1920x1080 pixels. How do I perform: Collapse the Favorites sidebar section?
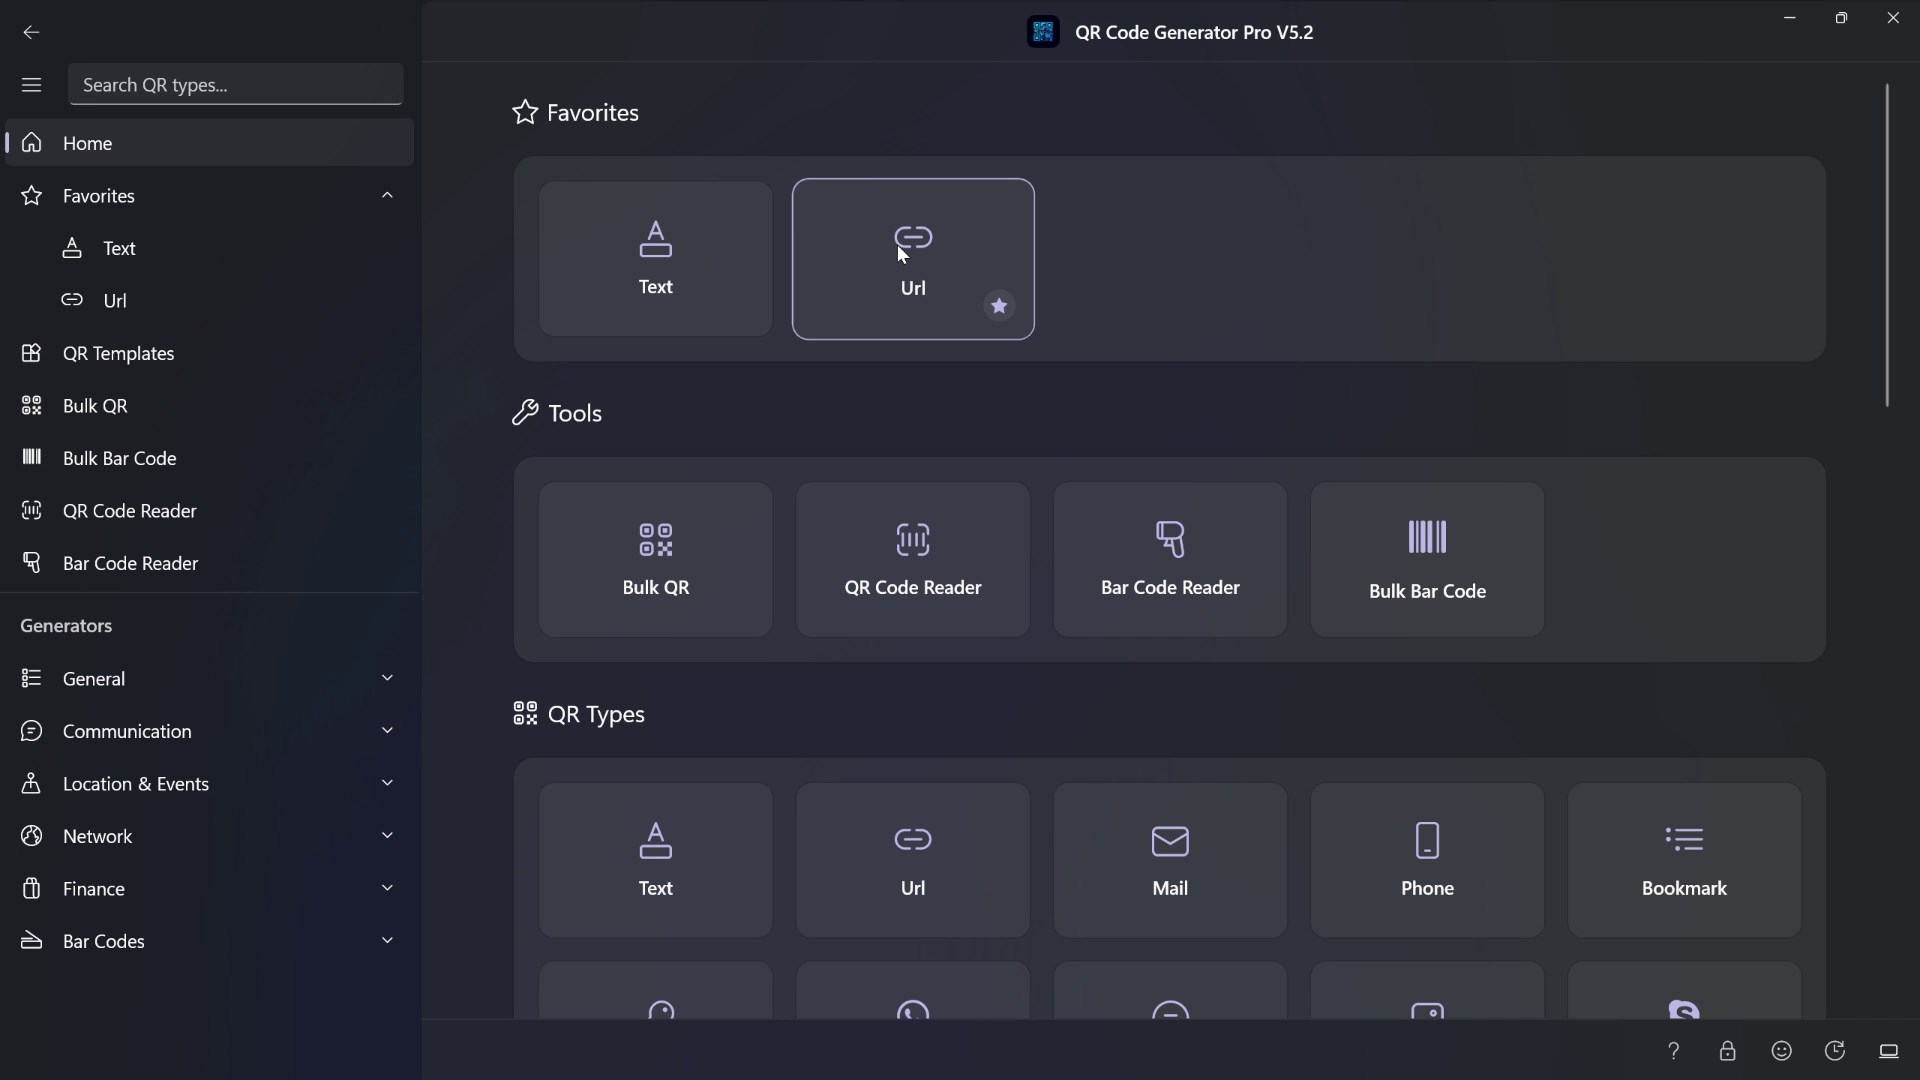387,196
